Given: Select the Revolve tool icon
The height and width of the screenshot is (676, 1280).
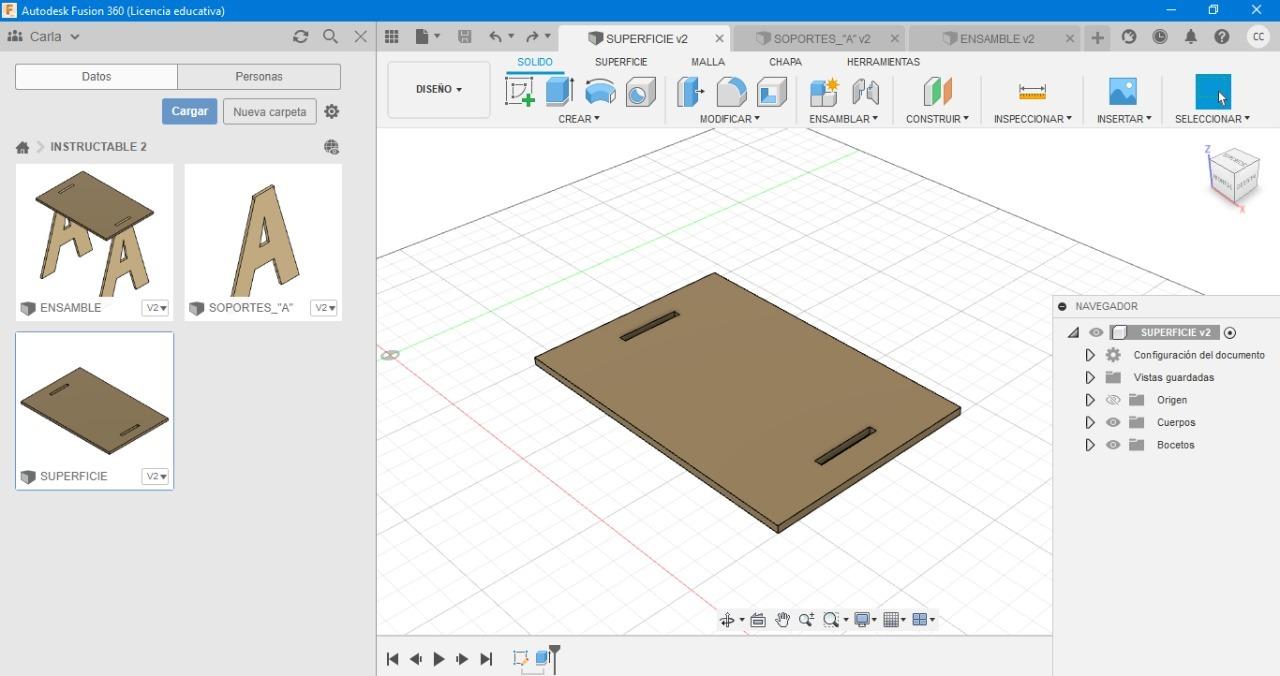Looking at the screenshot, I should pyautogui.click(x=600, y=92).
